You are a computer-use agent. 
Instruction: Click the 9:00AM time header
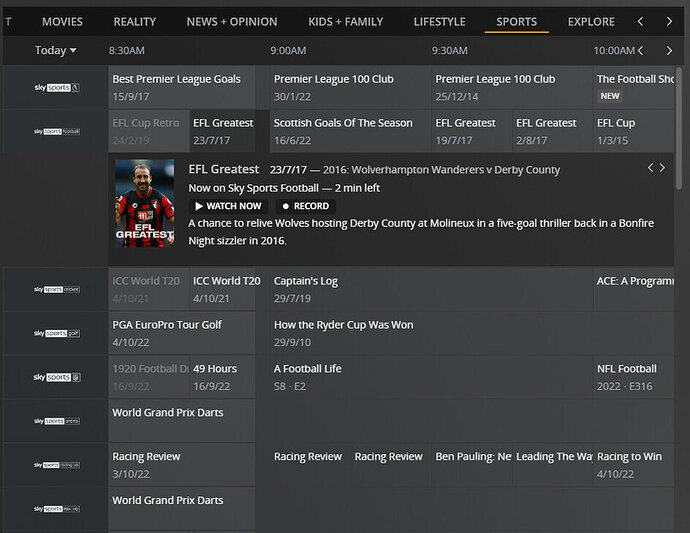[x=288, y=51]
